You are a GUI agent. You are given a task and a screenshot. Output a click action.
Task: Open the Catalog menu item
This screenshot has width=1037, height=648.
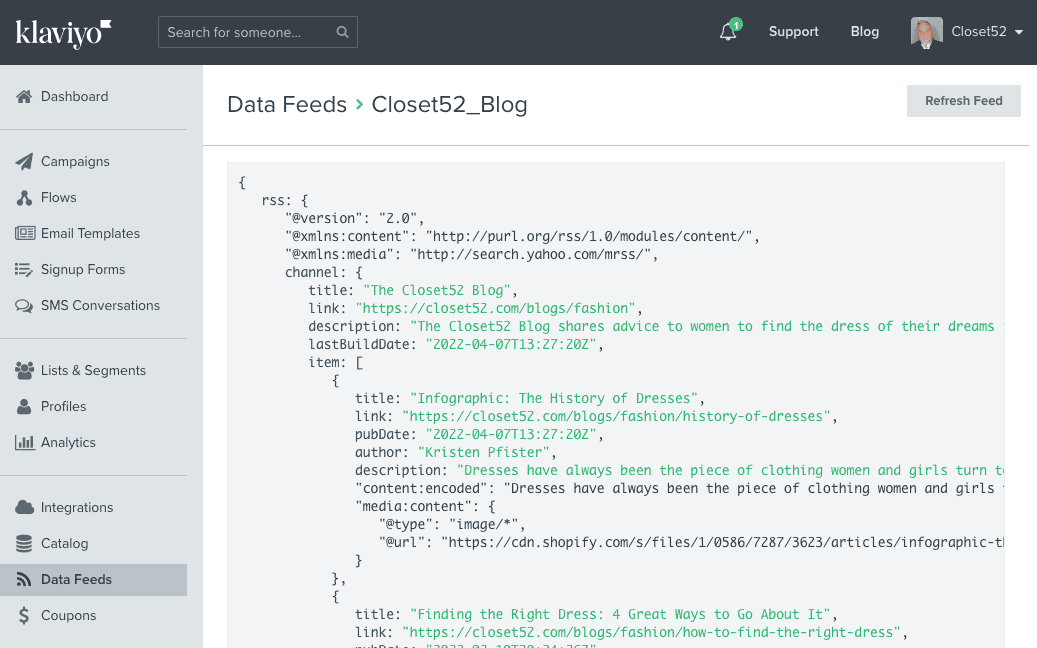click(64, 544)
